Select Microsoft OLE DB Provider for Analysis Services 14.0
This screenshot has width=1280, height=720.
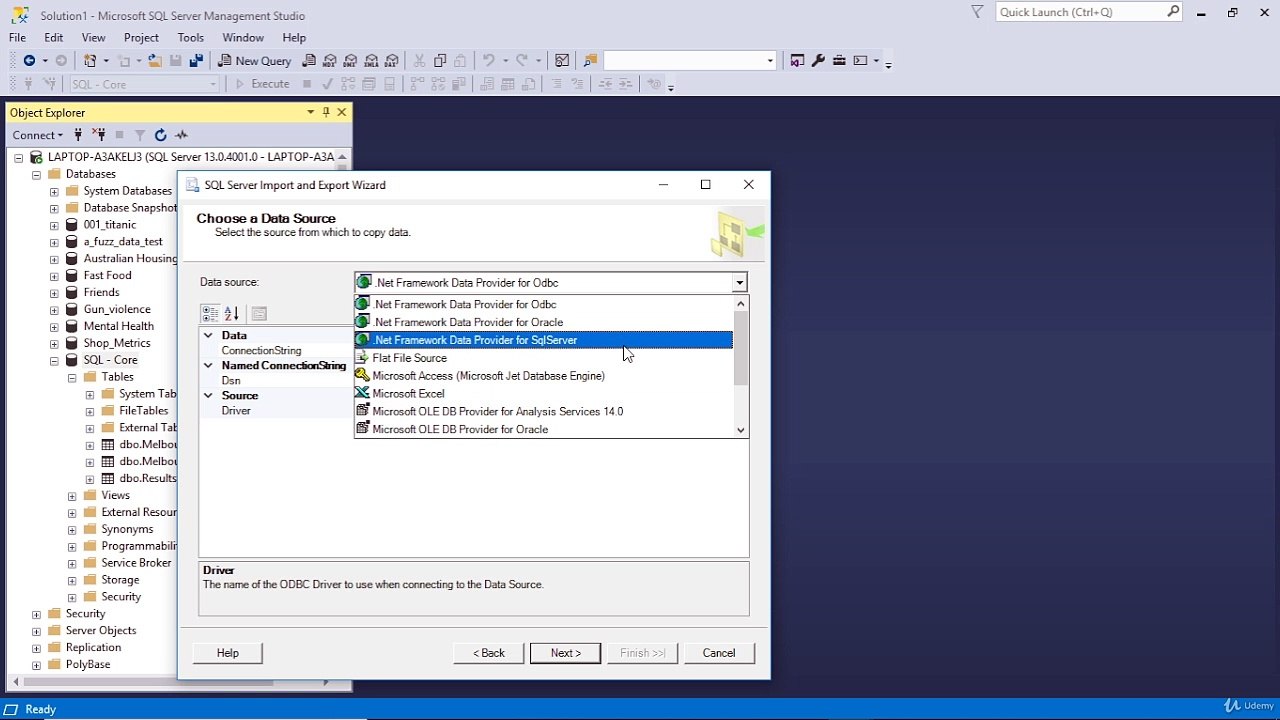[544, 412]
